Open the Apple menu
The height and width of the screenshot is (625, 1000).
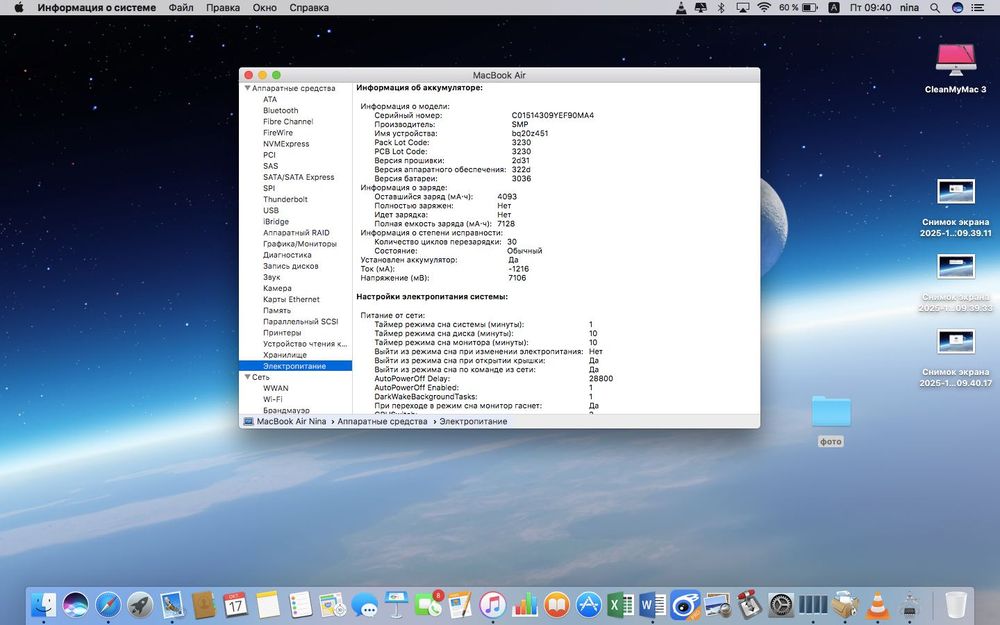click(18, 7)
